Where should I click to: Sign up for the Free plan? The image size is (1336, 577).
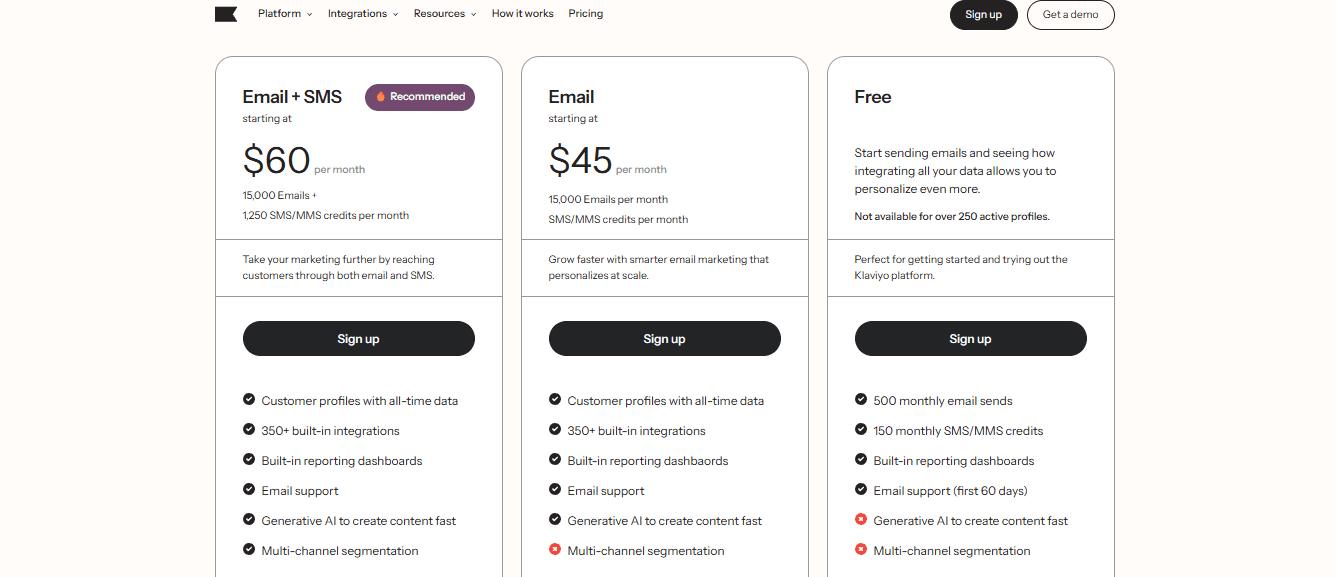[971, 338]
